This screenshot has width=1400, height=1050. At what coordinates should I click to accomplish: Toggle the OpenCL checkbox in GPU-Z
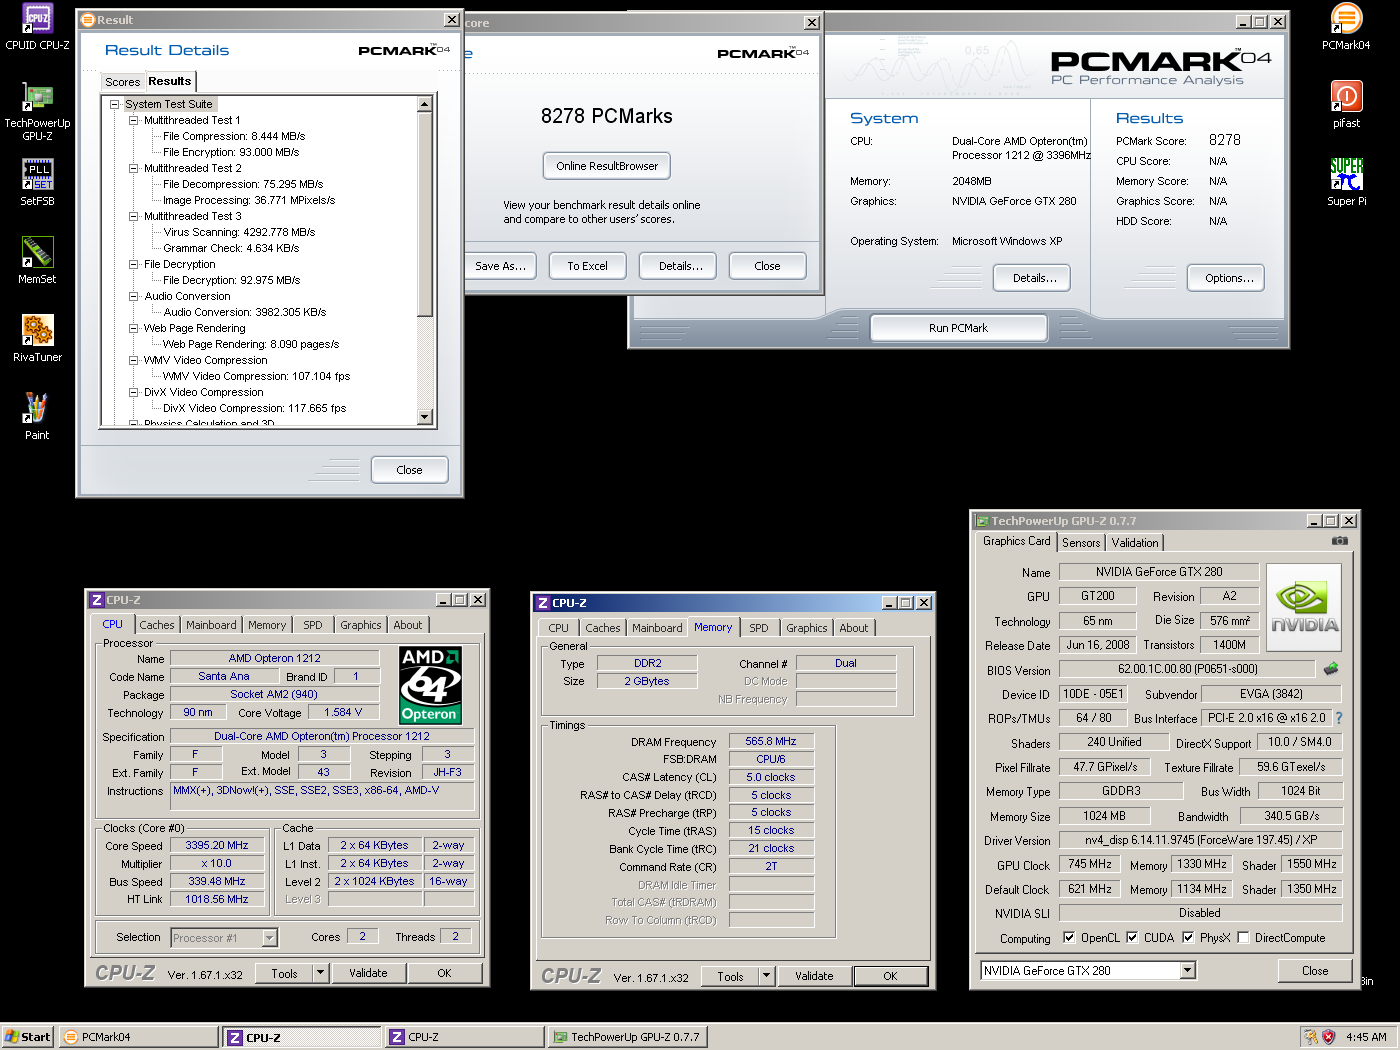(x=1069, y=937)
